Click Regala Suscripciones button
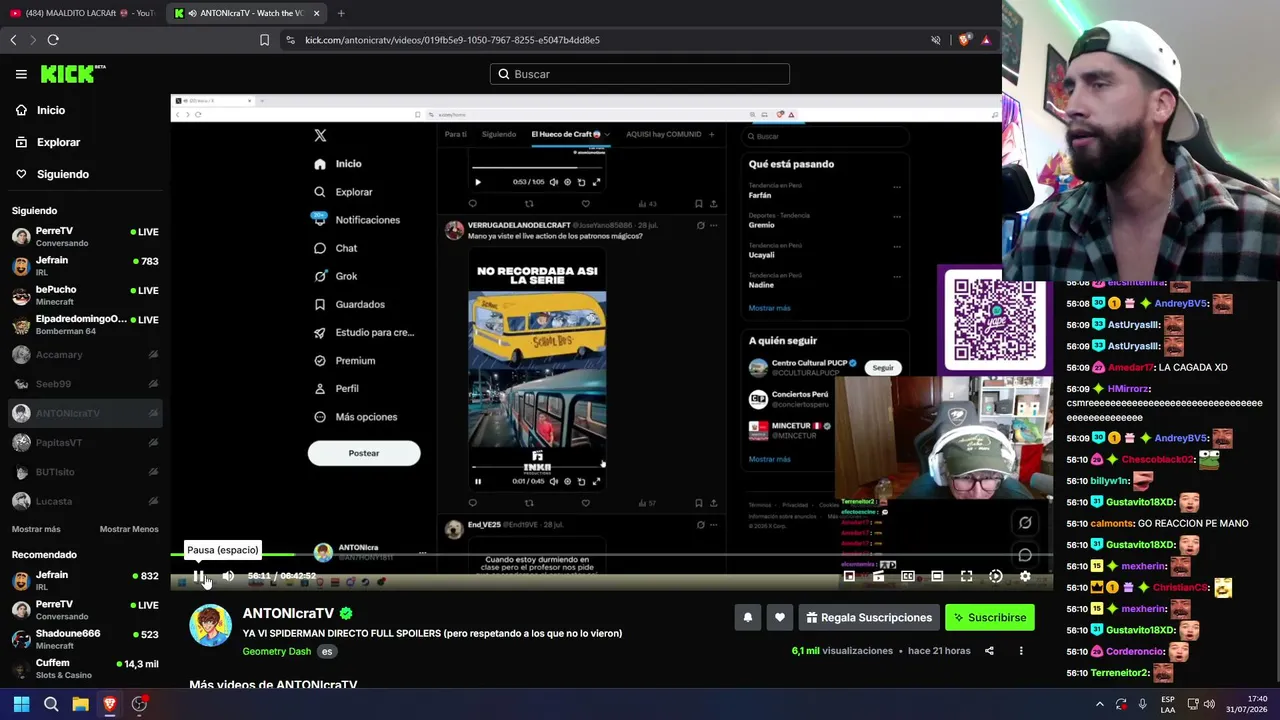Screen dimensions: 1280x720 point(868,618)
